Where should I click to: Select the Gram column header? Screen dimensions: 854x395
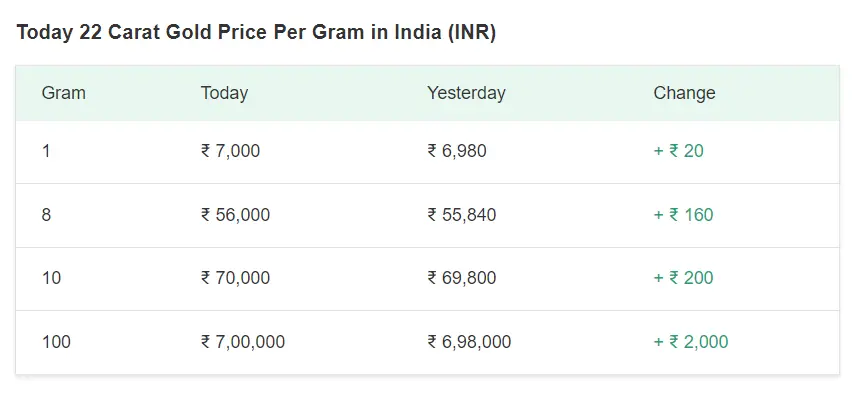[x=64, y=93]
